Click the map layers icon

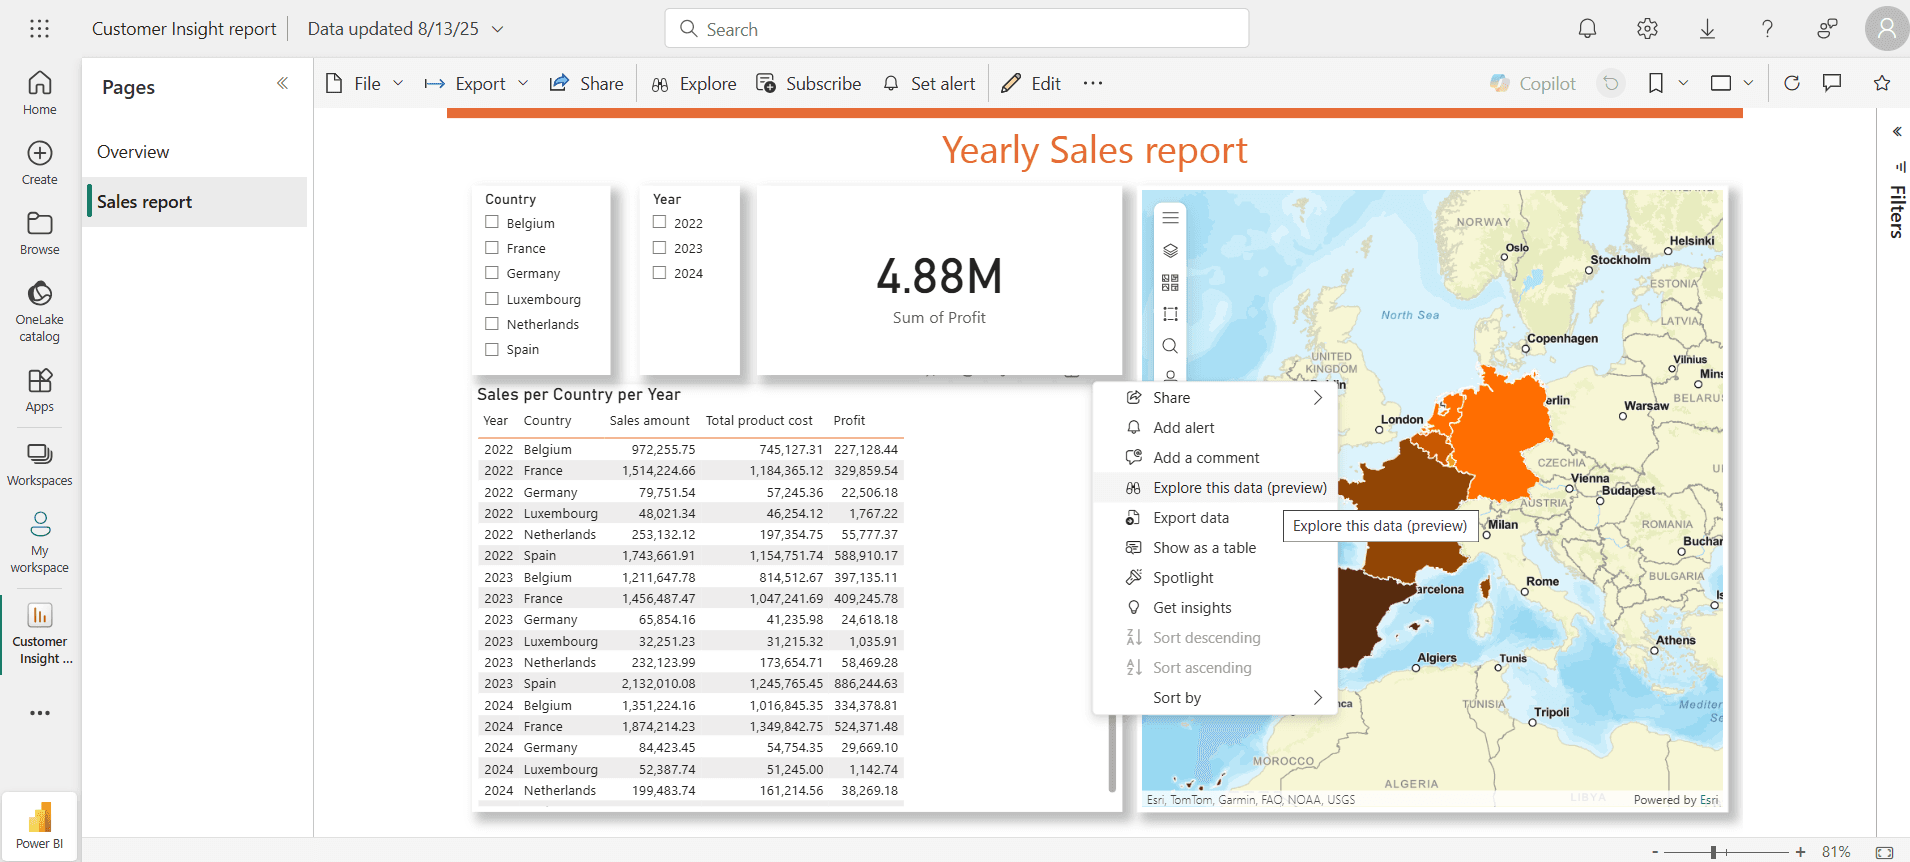(1170, 250)
